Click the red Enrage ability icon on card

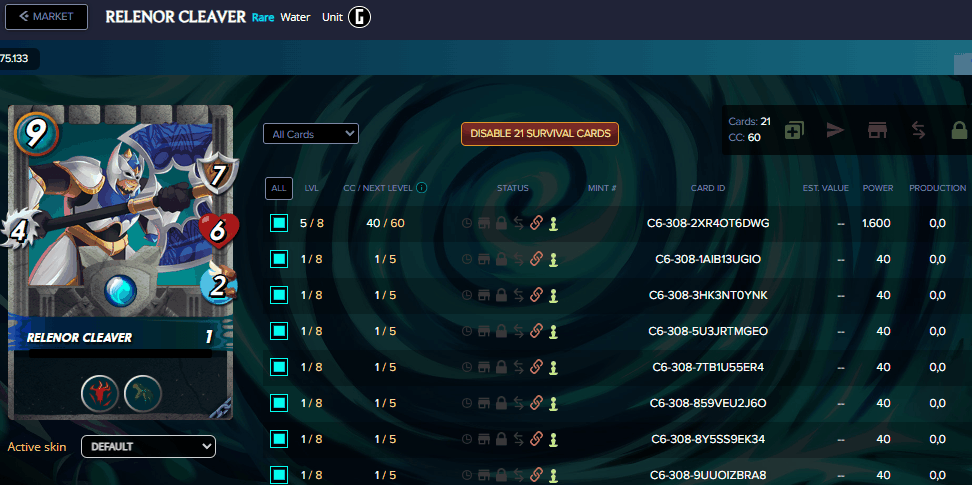click(100, 394)
